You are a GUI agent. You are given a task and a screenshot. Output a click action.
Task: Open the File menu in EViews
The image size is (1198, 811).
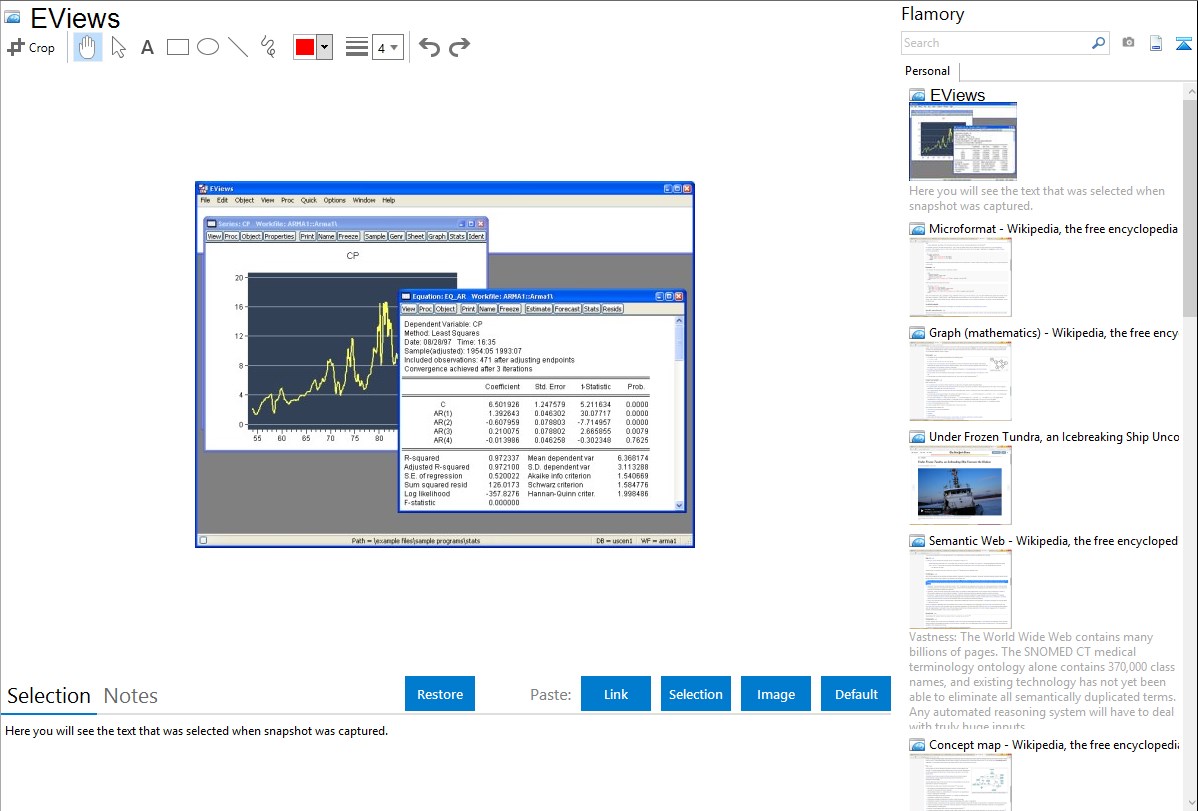205,200
